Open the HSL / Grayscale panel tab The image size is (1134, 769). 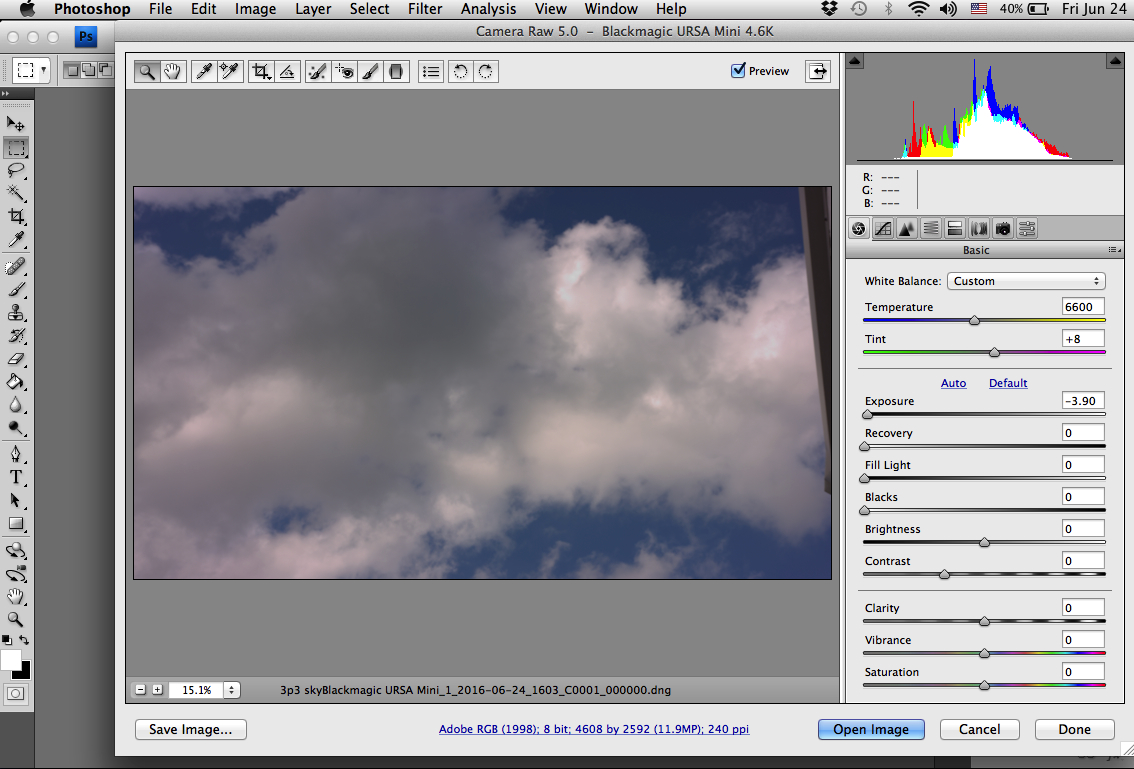coord(931,229)
